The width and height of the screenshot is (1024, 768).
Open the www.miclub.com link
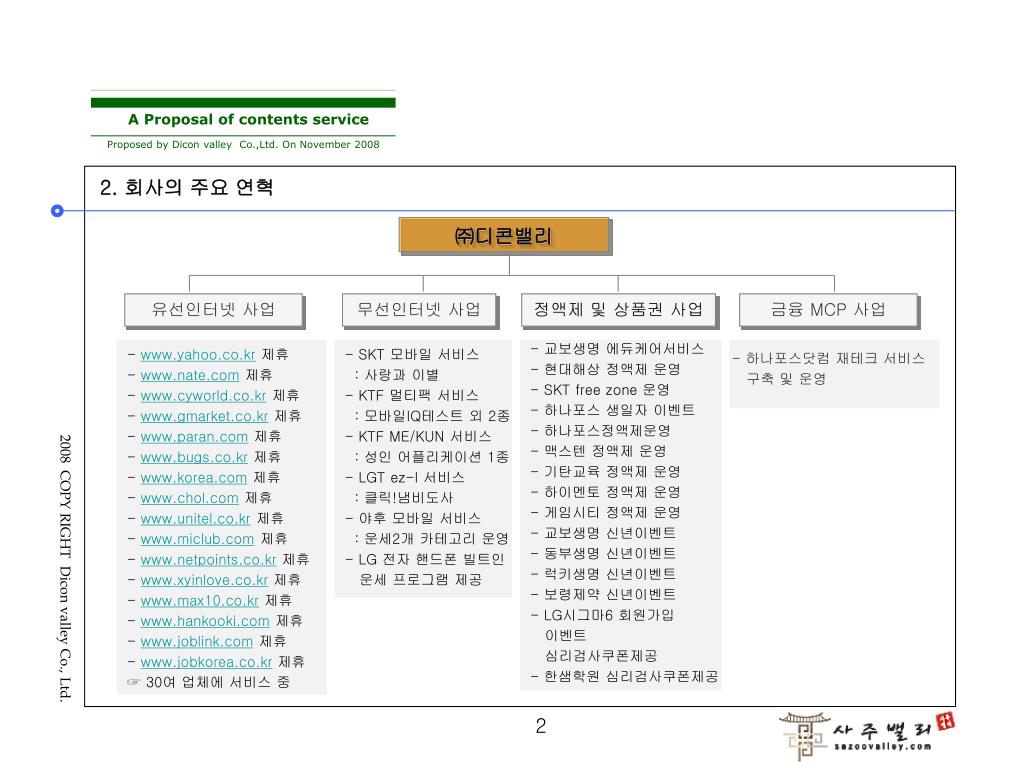[197, 539]
